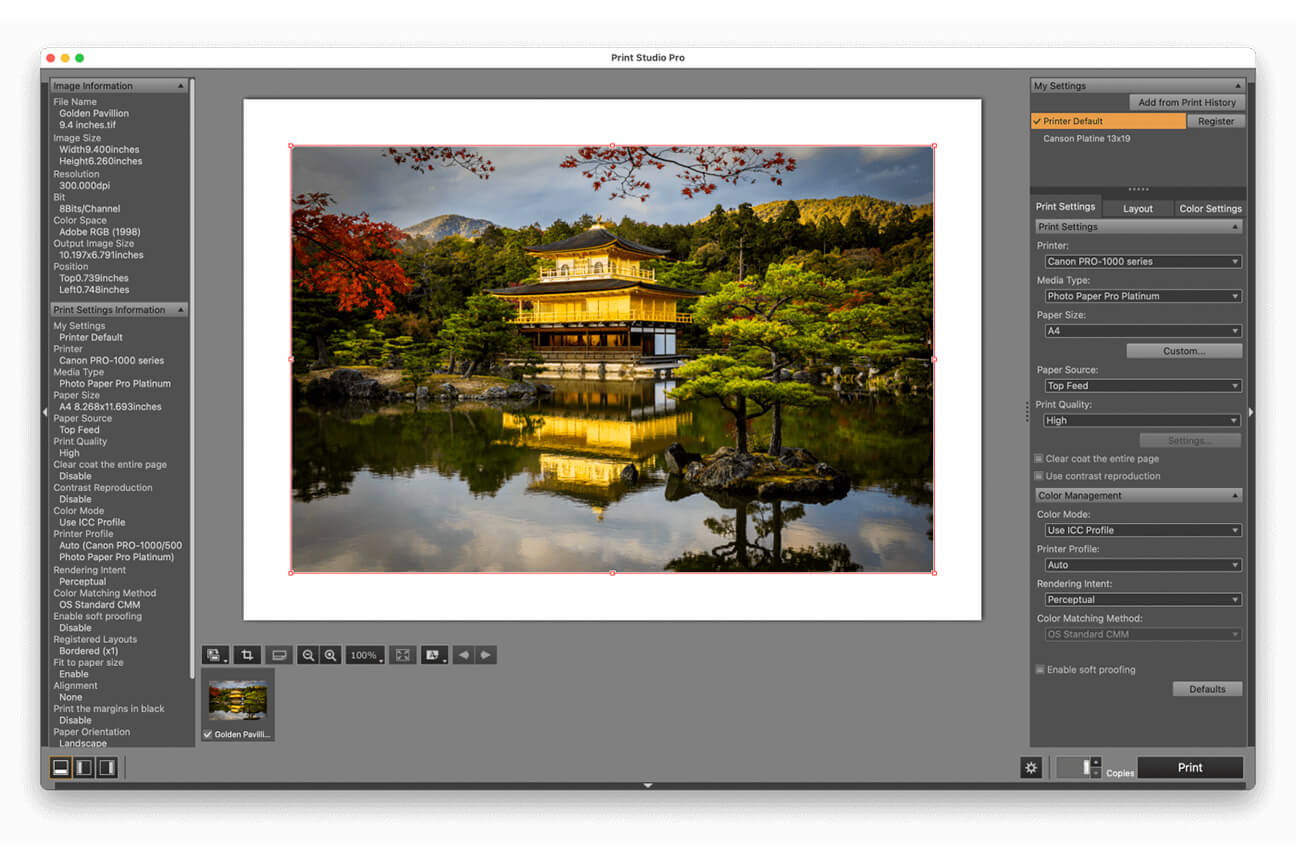The height and width of the screenshot is (864, 1296).
Task: Check Use contrast reproduction option
Action: [x=1039, y=476]
